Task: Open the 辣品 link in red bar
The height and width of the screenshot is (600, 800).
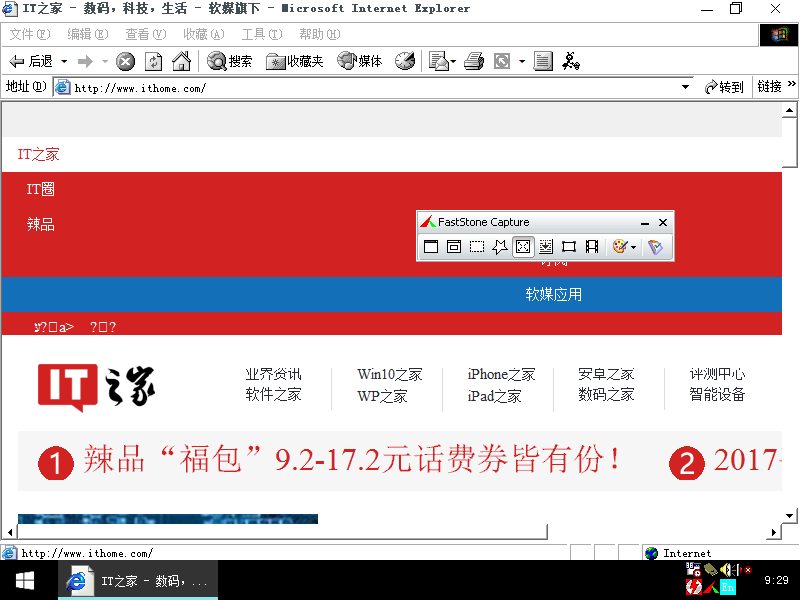Action: pyautogui.click(x=41, y=224)
